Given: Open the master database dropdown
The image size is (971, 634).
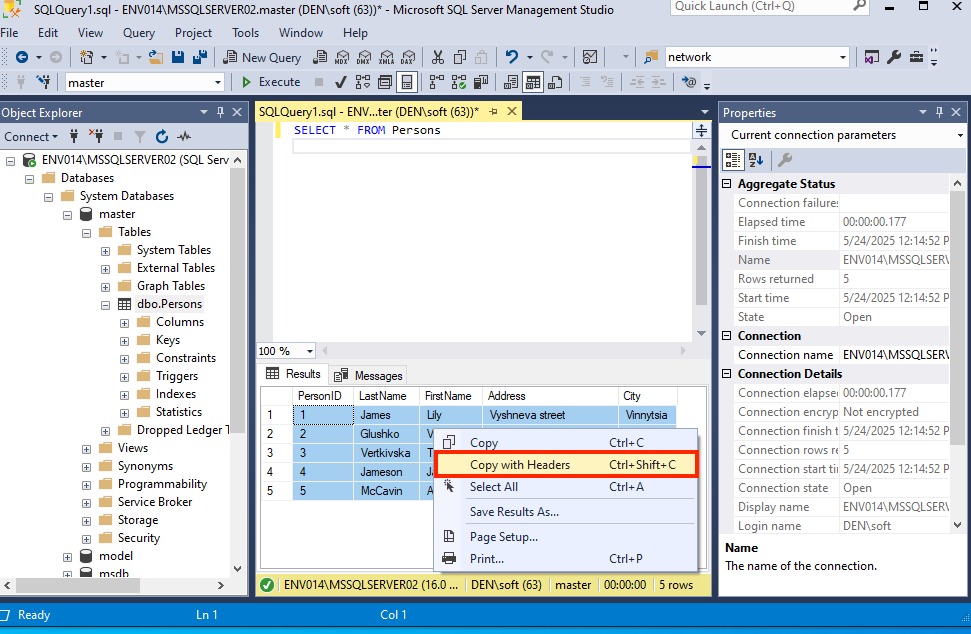Looking at the screenshot, I should pos(217,82).
